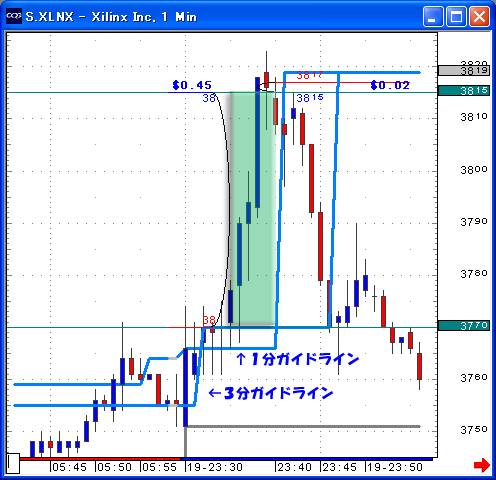
Task: Minimize the S.XLNX chart window
Action: (x=433, y=16)
